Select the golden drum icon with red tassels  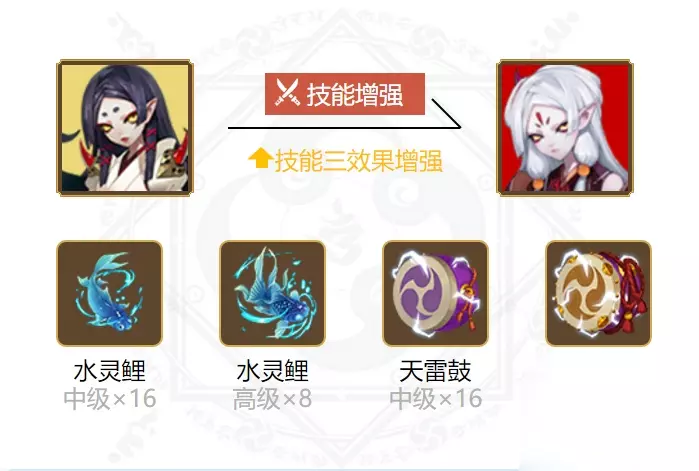pyautogui.click(x=599, y=294)
